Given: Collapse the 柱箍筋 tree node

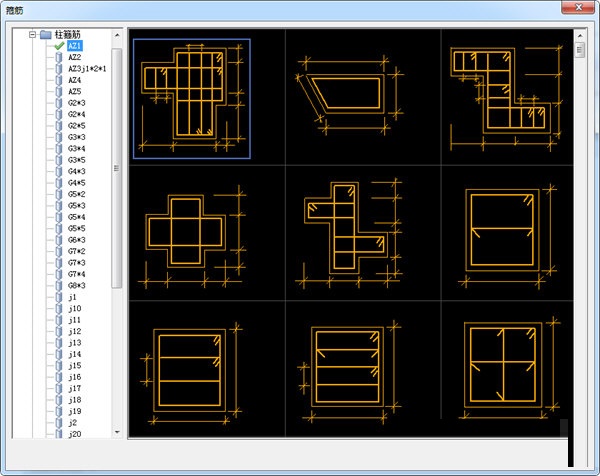Looking at the screenshot, I should click(33, 34).
